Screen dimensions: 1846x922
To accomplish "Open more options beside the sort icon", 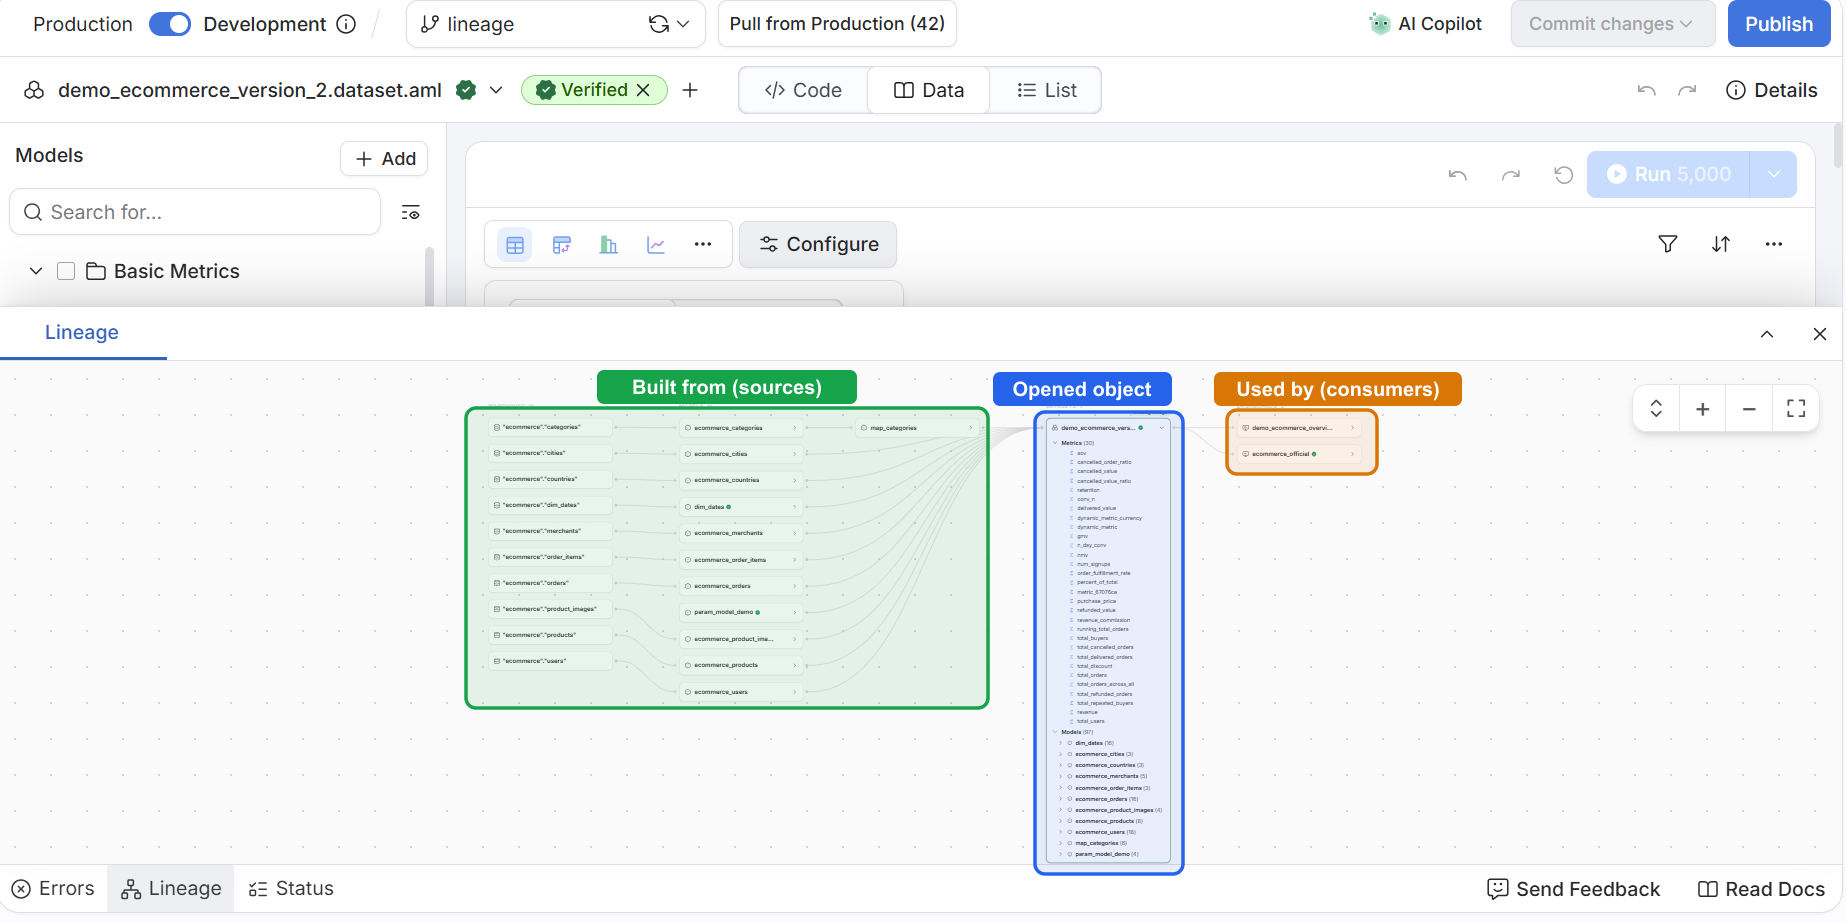I will click(1774, 244).
